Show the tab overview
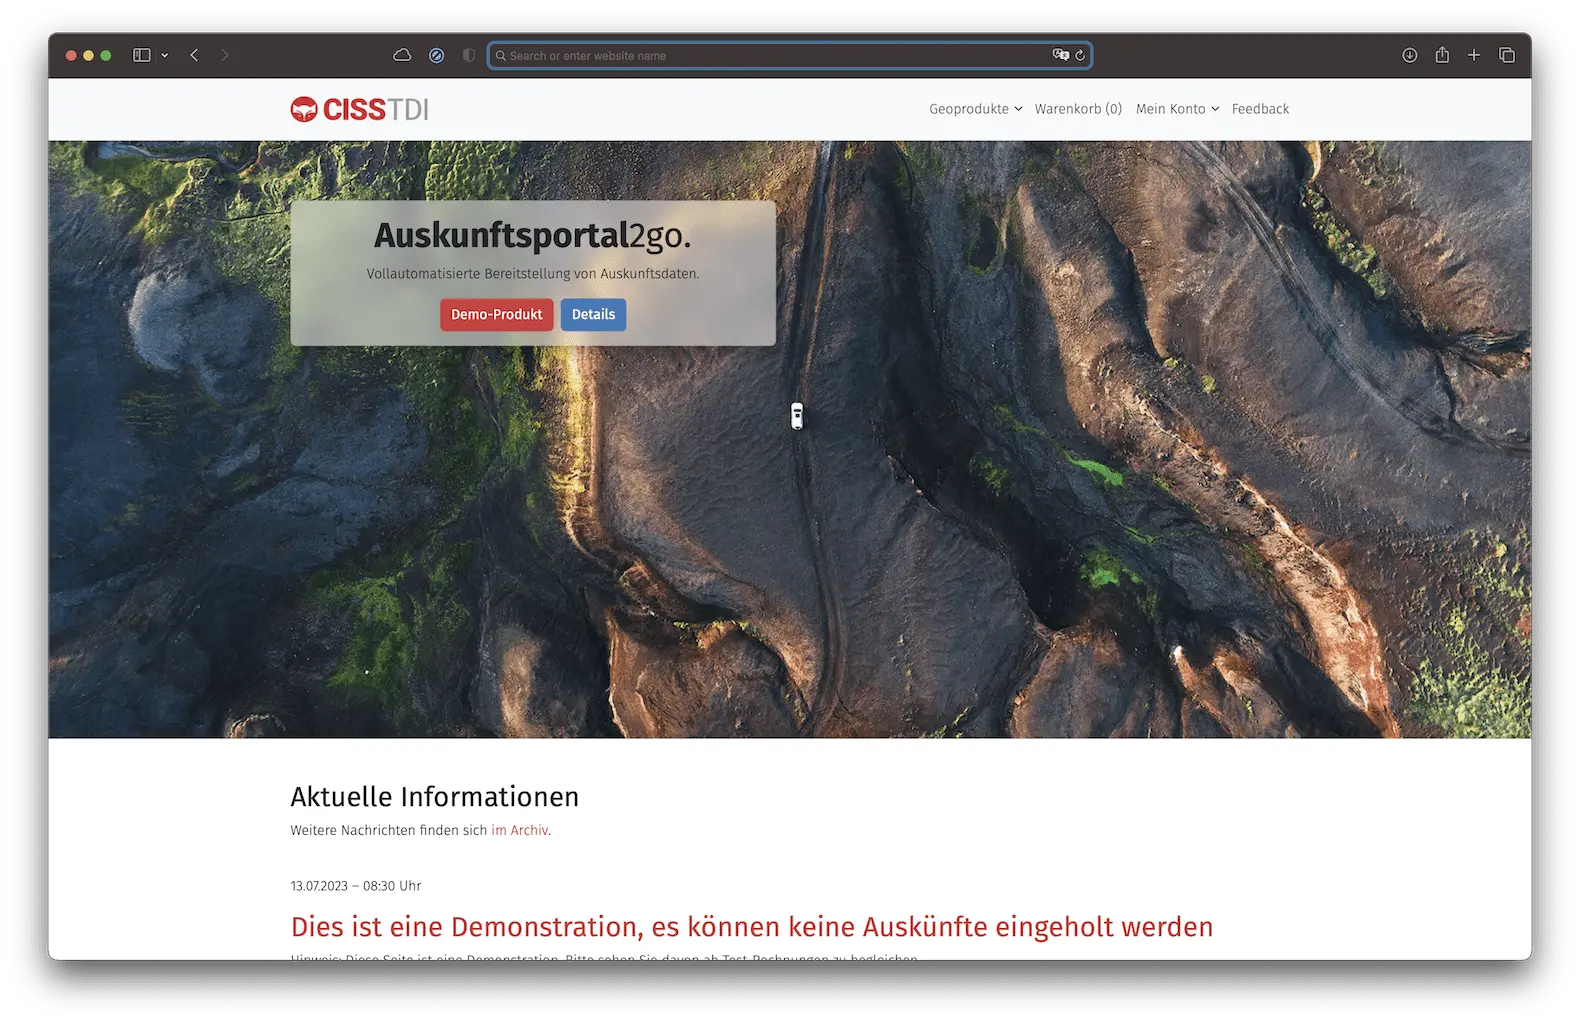The width and height of the screenshot is (1580, 1024). pos(1507,55)
